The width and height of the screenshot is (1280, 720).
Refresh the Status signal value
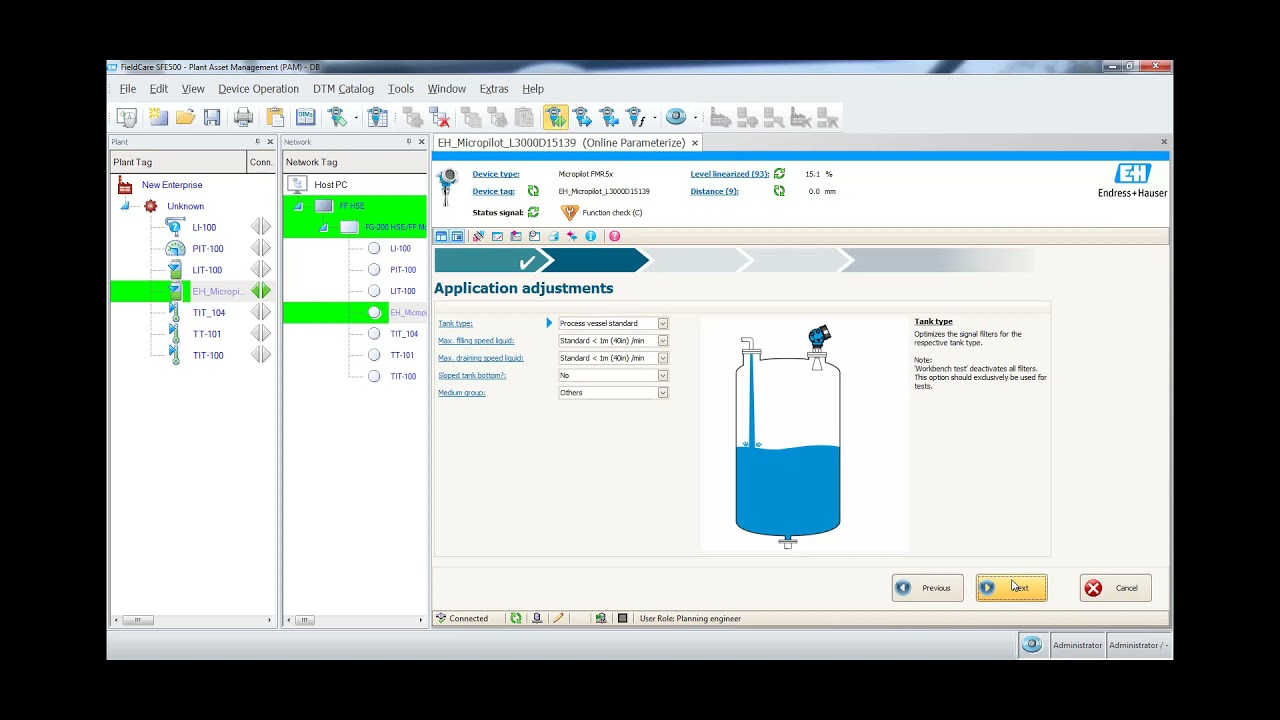533,212
